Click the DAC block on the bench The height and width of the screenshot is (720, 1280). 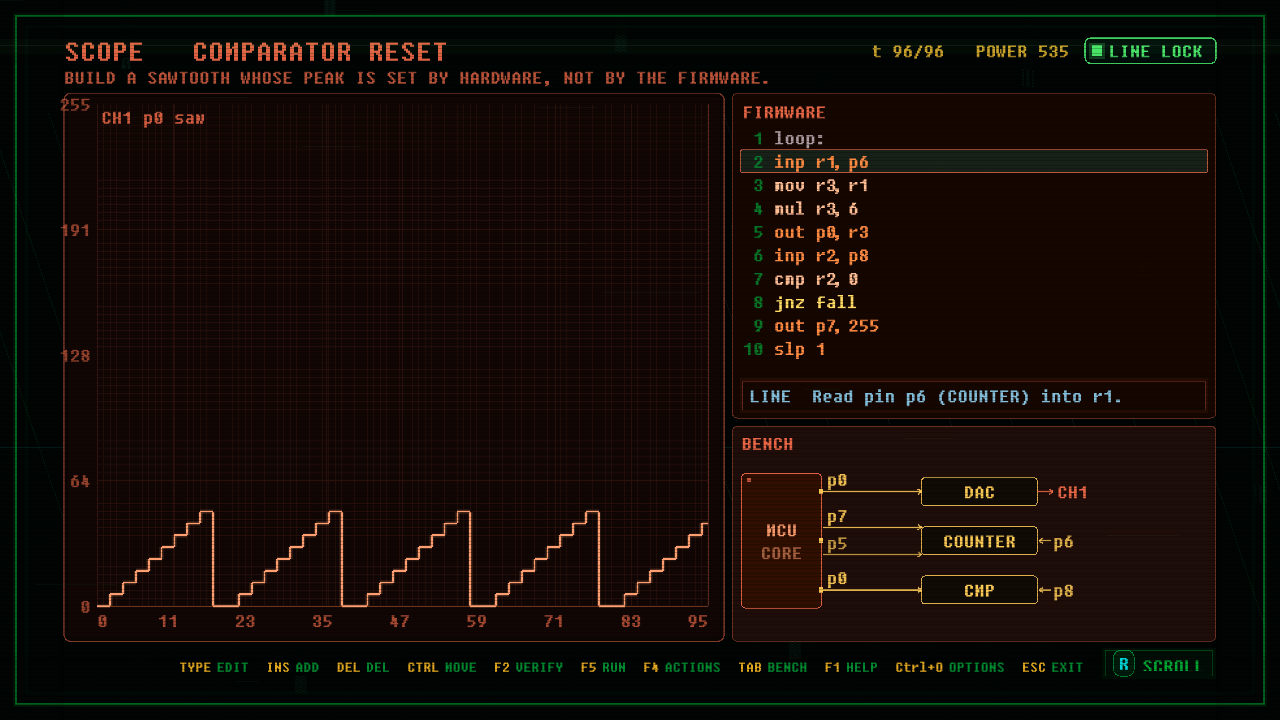979,492
